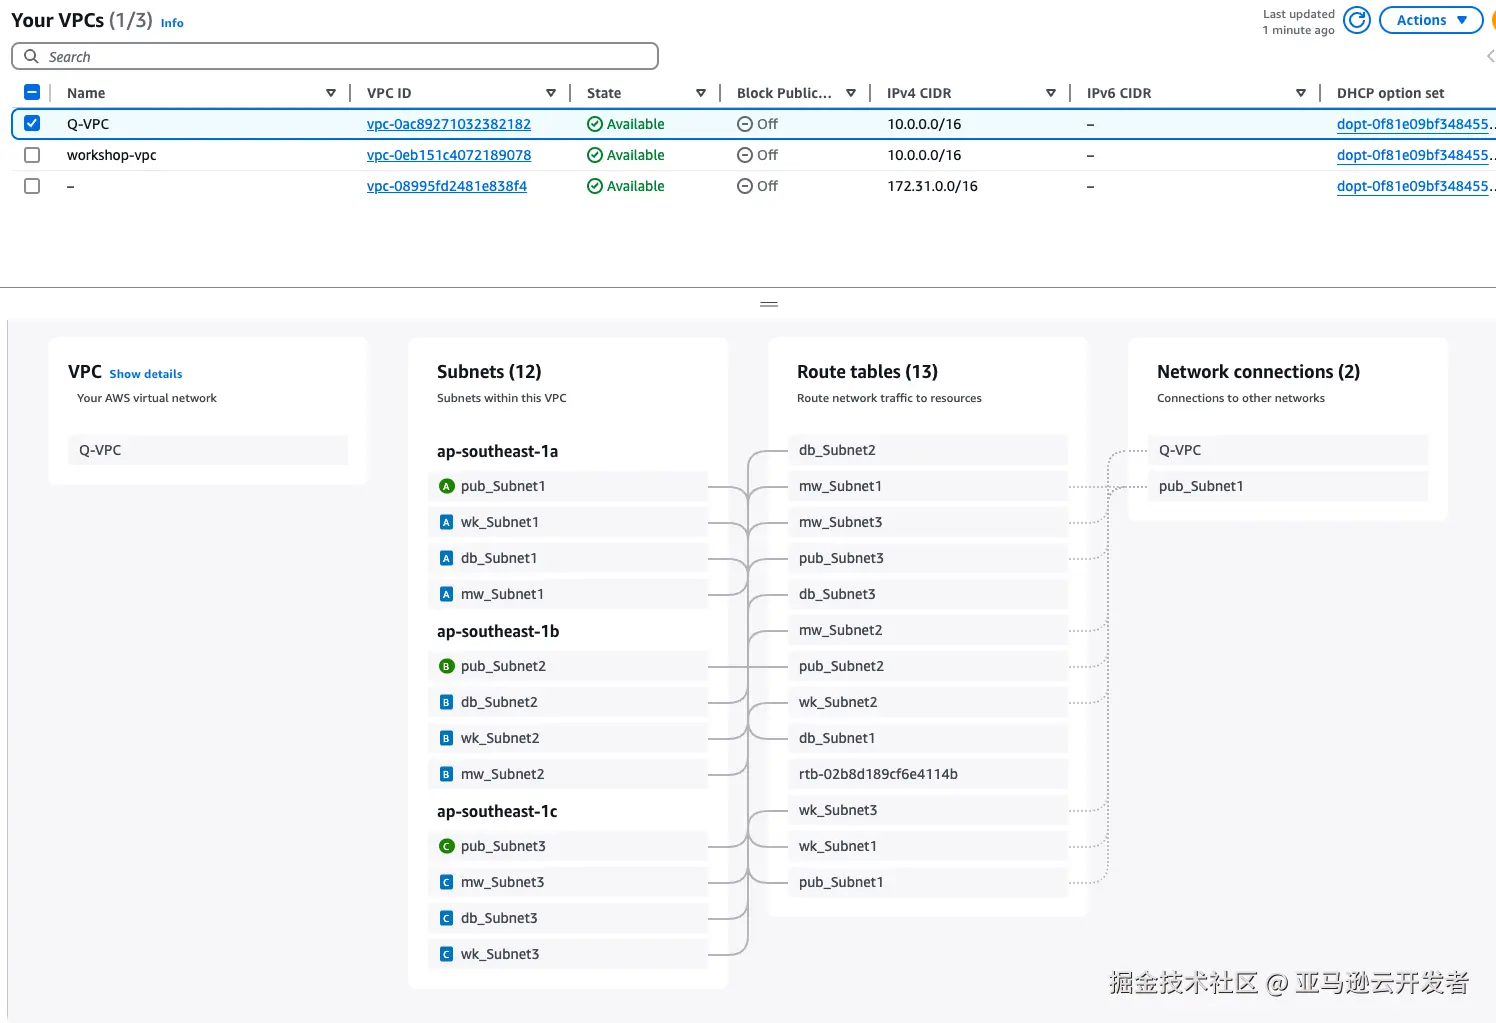
Task: Click the search magnifier icon
Action: pos(31,56)
